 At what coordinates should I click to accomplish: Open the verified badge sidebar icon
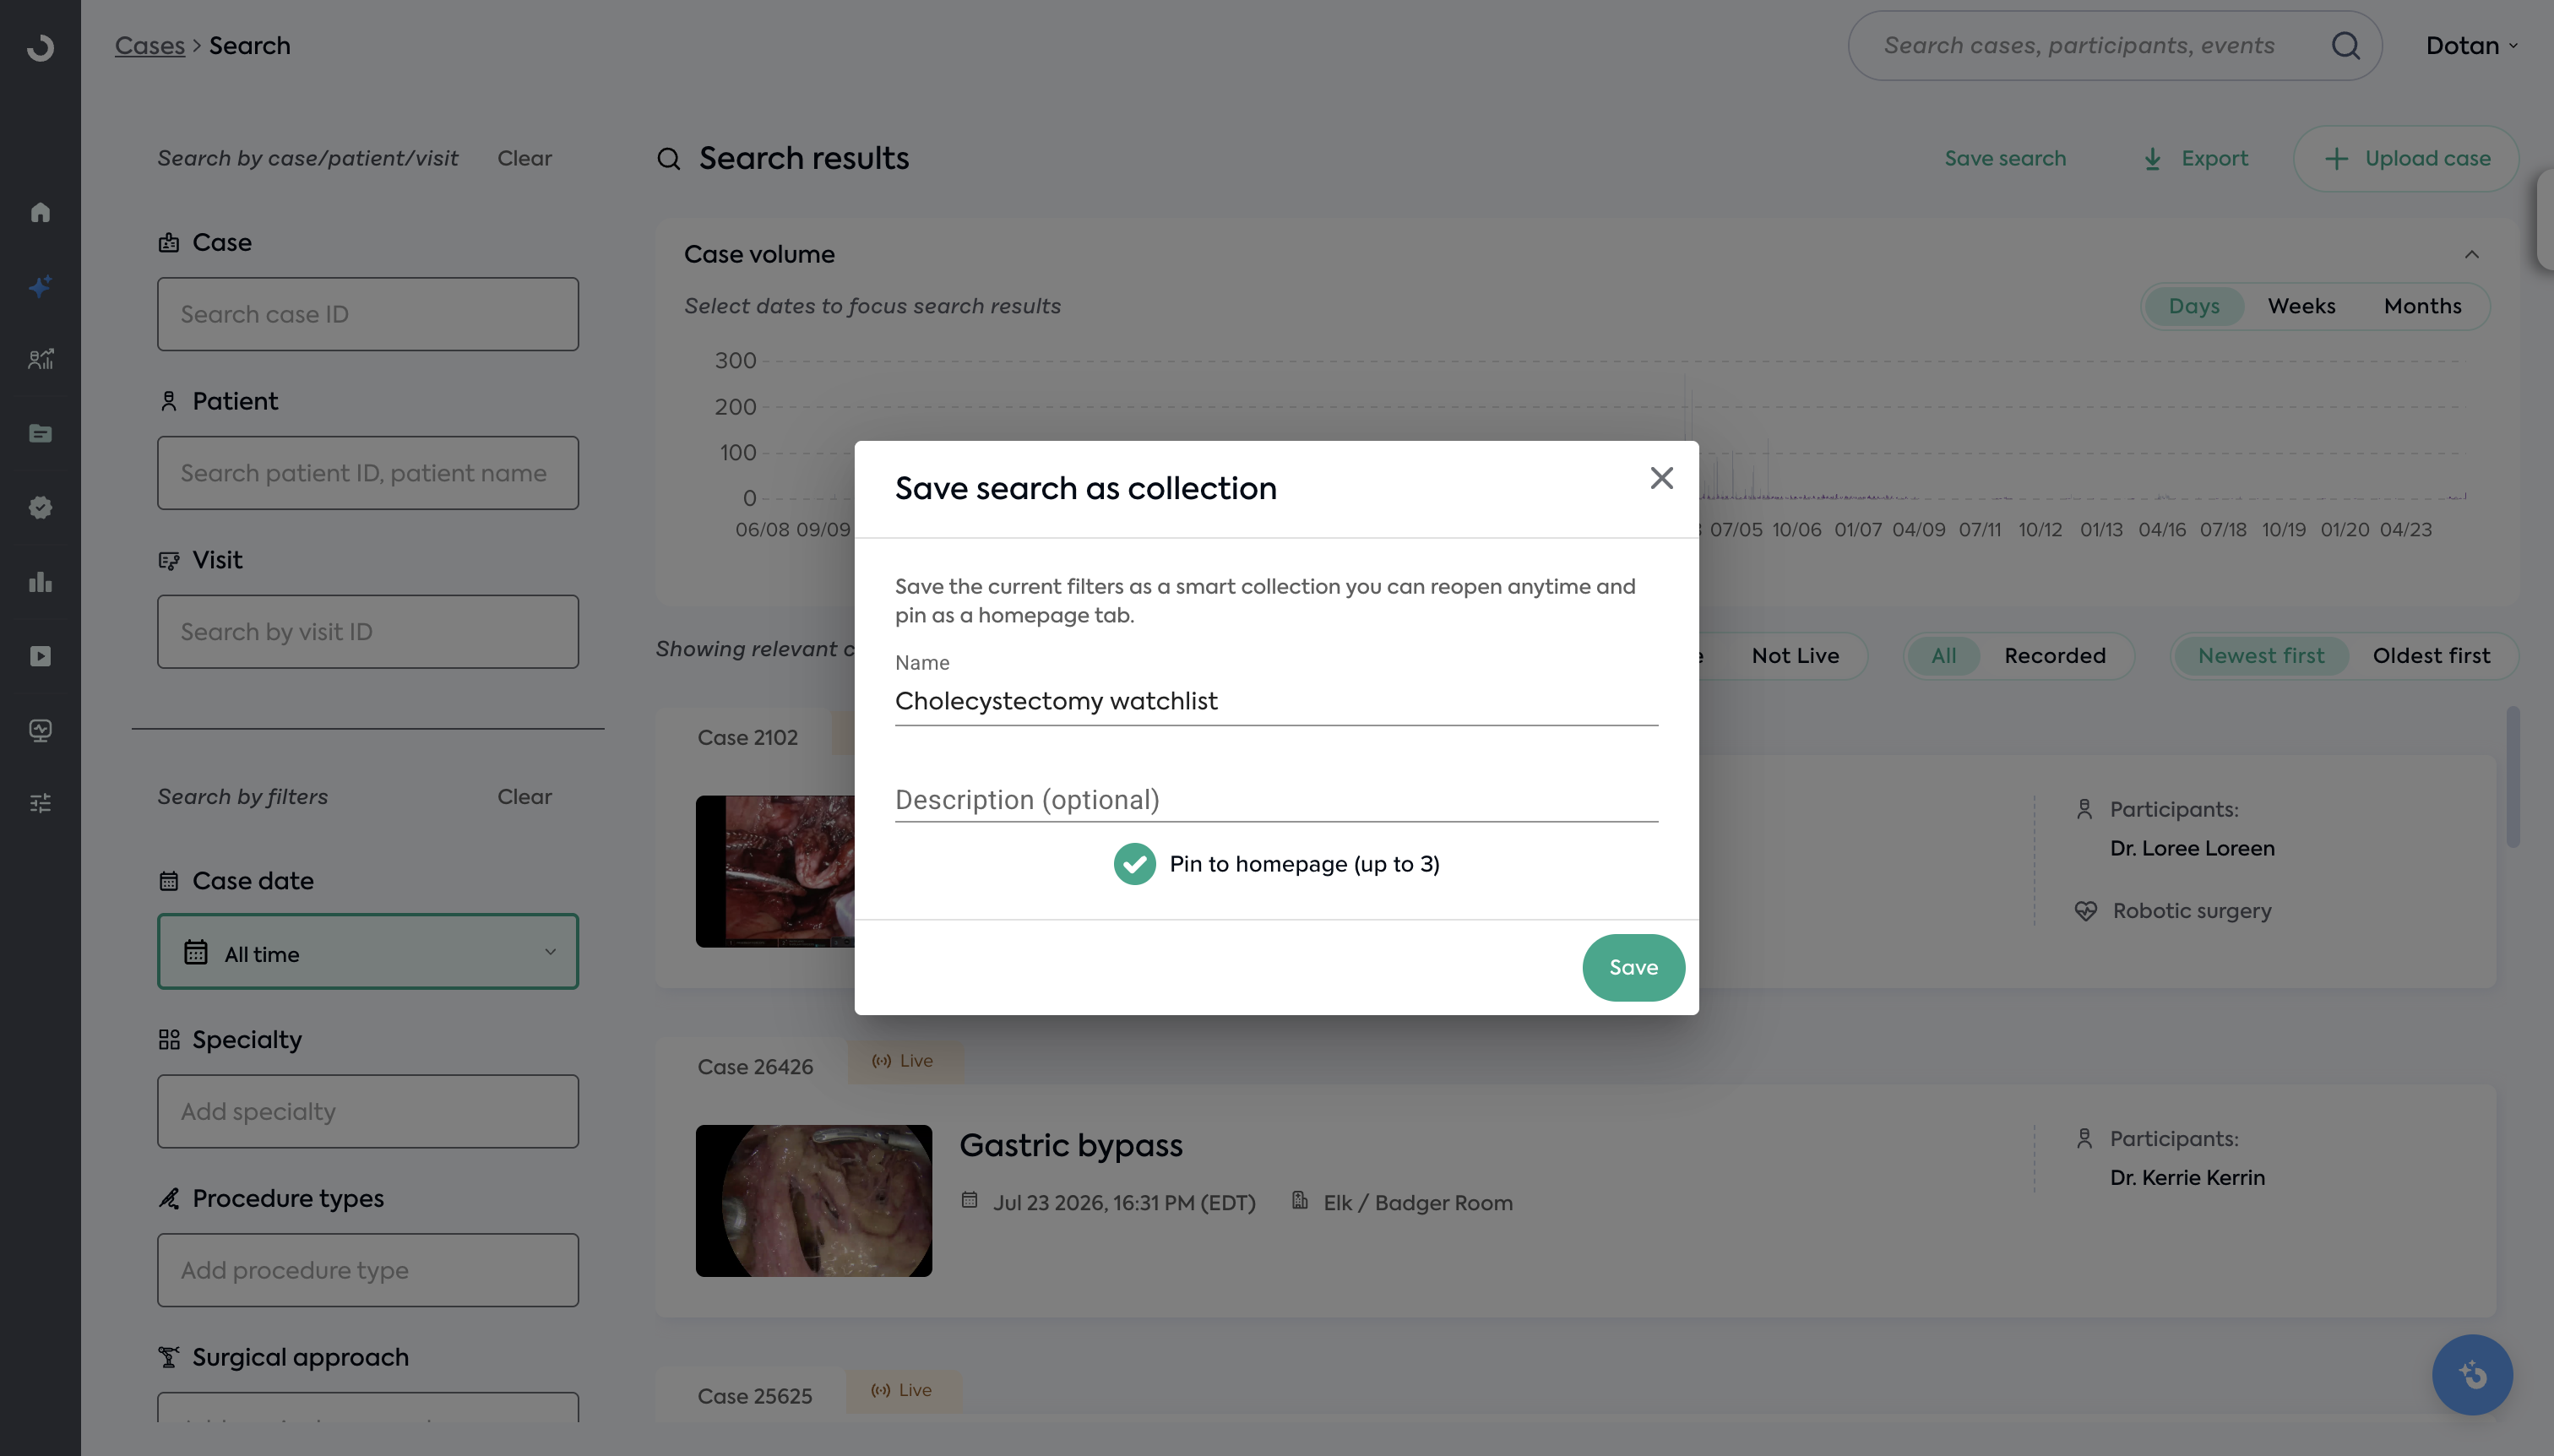(40, 507)
